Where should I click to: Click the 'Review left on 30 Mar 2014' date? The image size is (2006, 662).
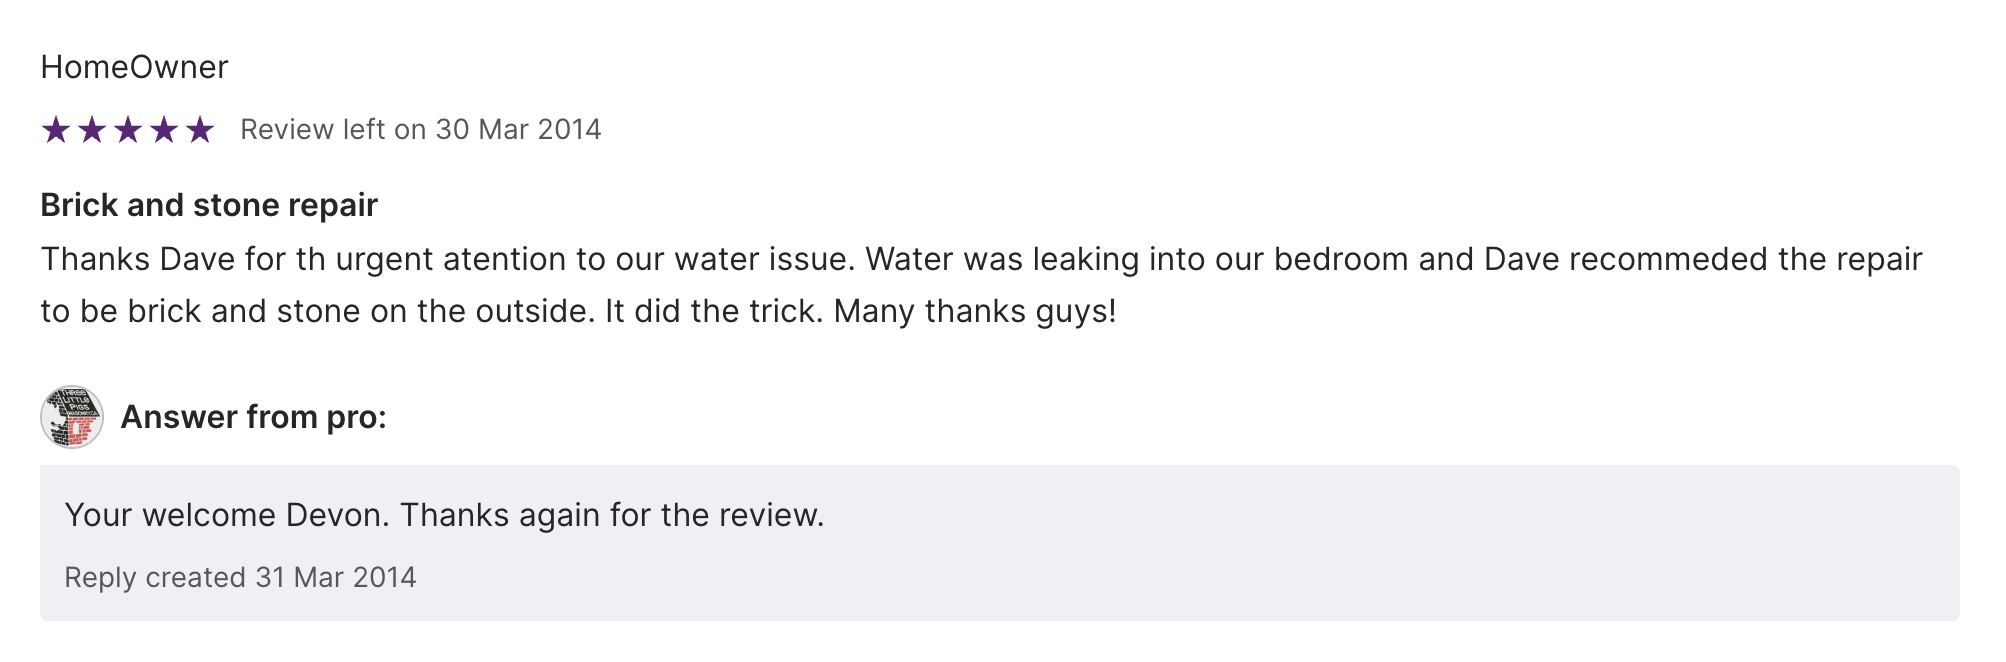pyautogui.click(x=420, y=130)
